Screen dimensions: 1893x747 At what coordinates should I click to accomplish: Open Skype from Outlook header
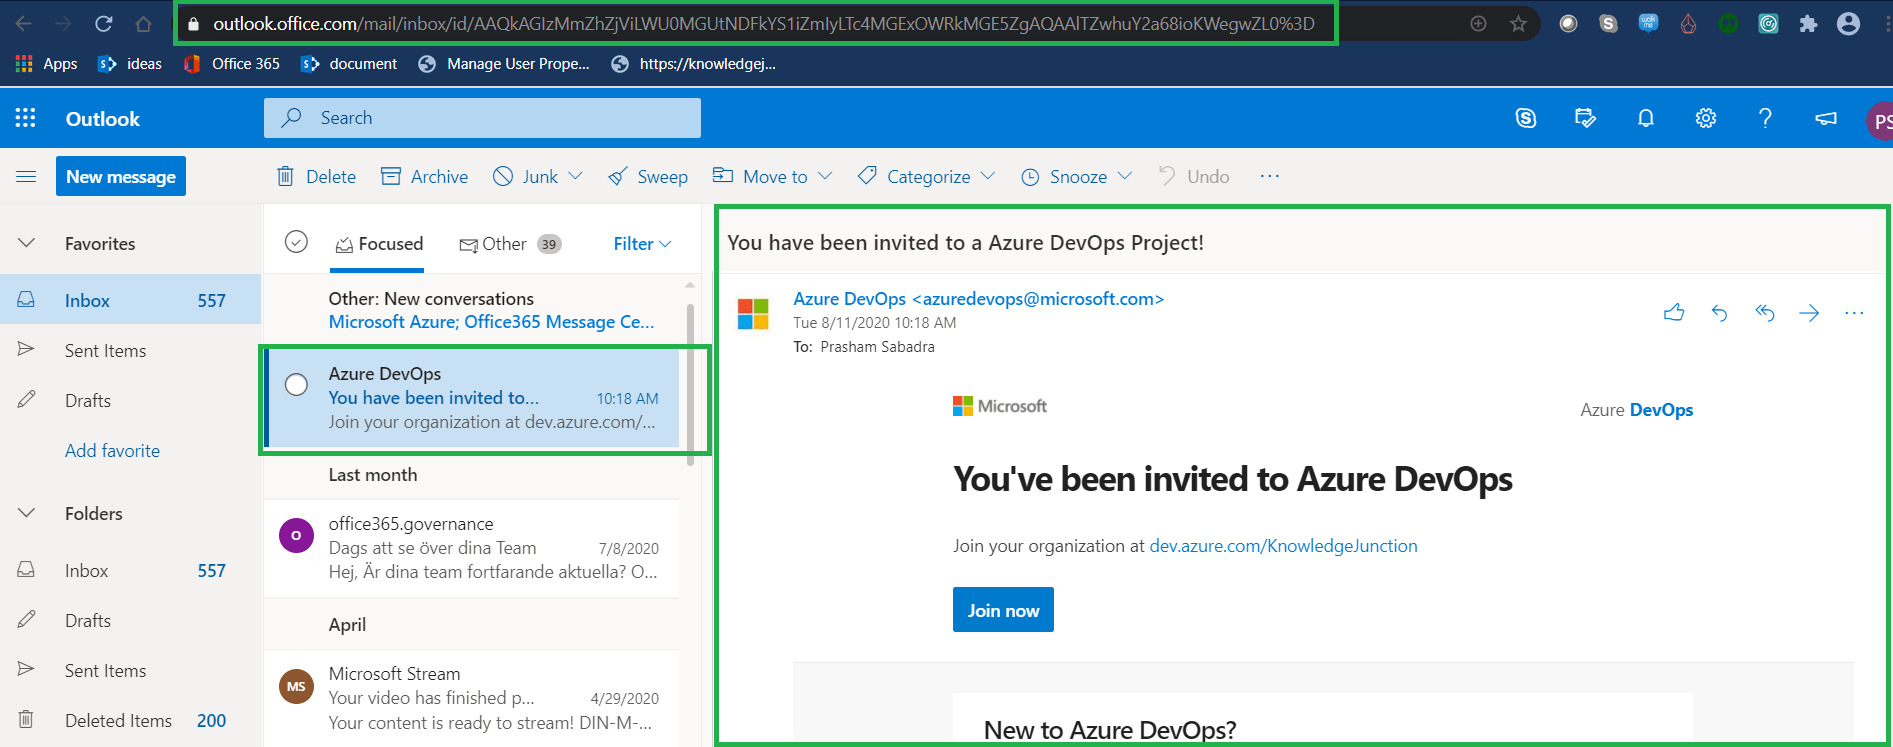tap(1526, 118)
